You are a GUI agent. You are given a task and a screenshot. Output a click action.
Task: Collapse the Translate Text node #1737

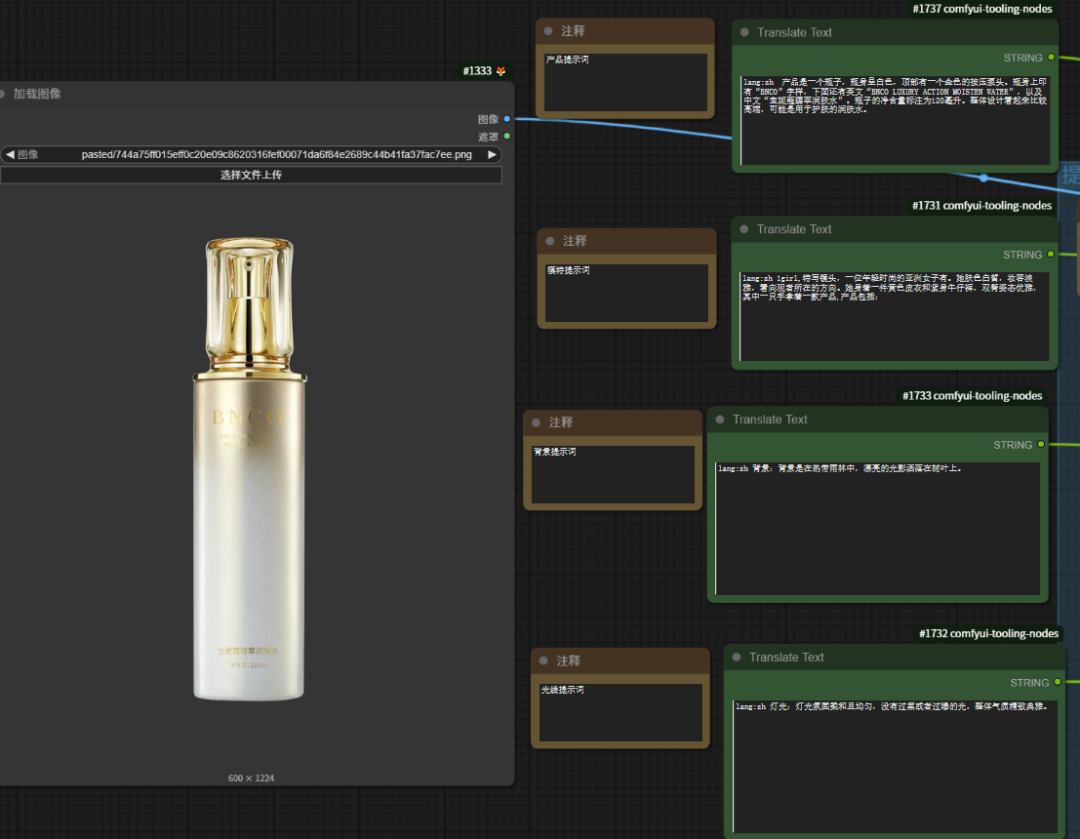(x=745, y=32)
